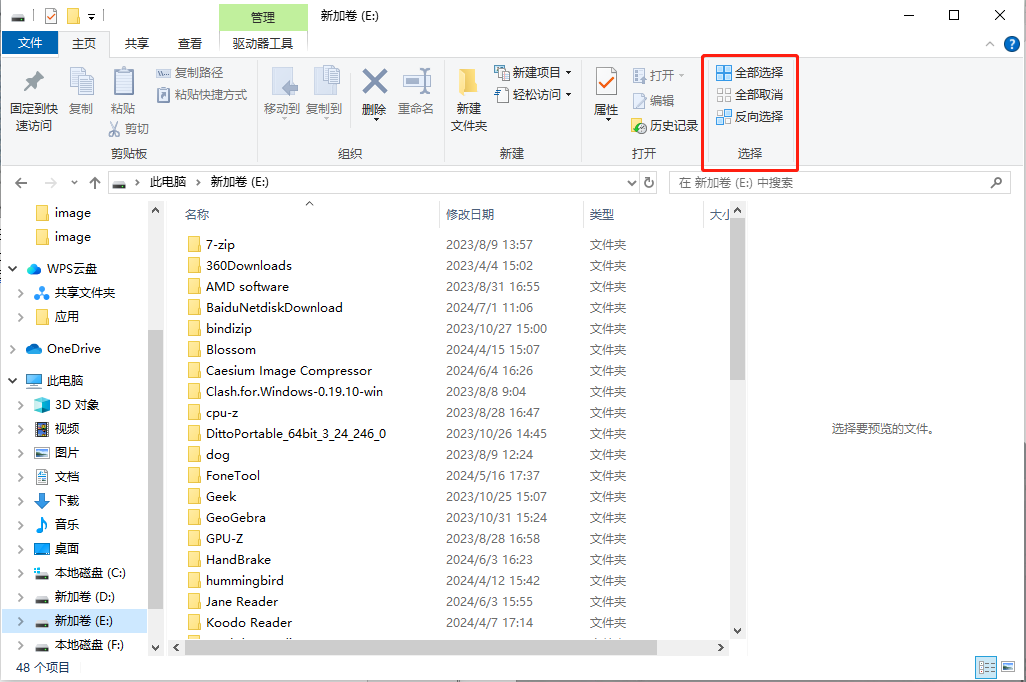Switch to large thumbnail view
The image size is (1026, 682).
pos(1008,667)
